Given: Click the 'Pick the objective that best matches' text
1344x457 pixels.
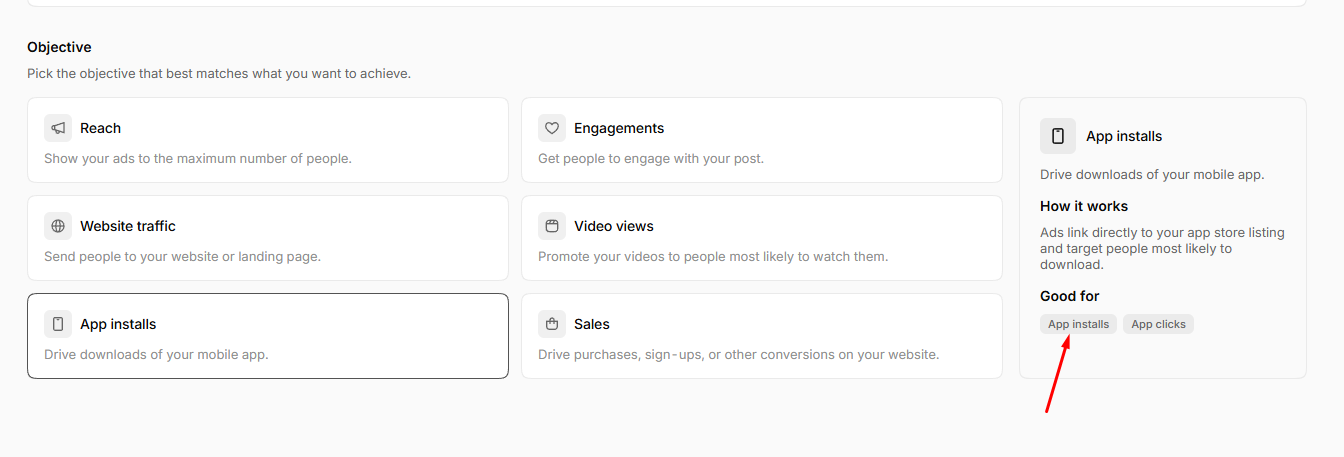Looking at the screenshot, I should click(x=219, y=73).
